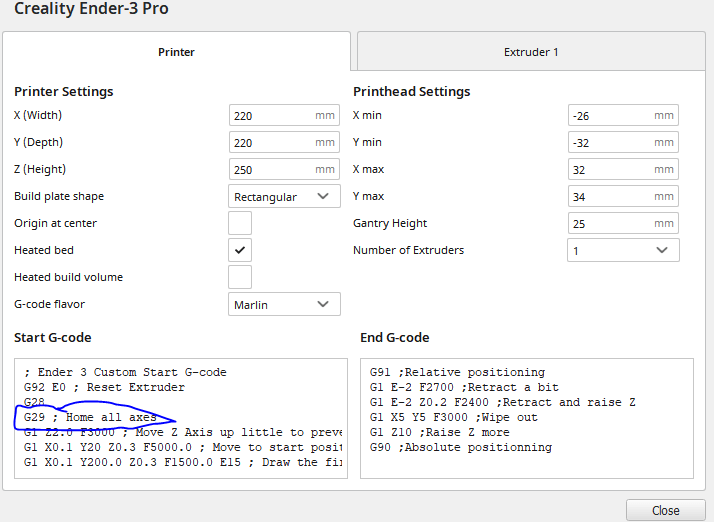Uncheck the Heated bed checkbox
This screenshot has width=714, height=522.
[240, 250]
